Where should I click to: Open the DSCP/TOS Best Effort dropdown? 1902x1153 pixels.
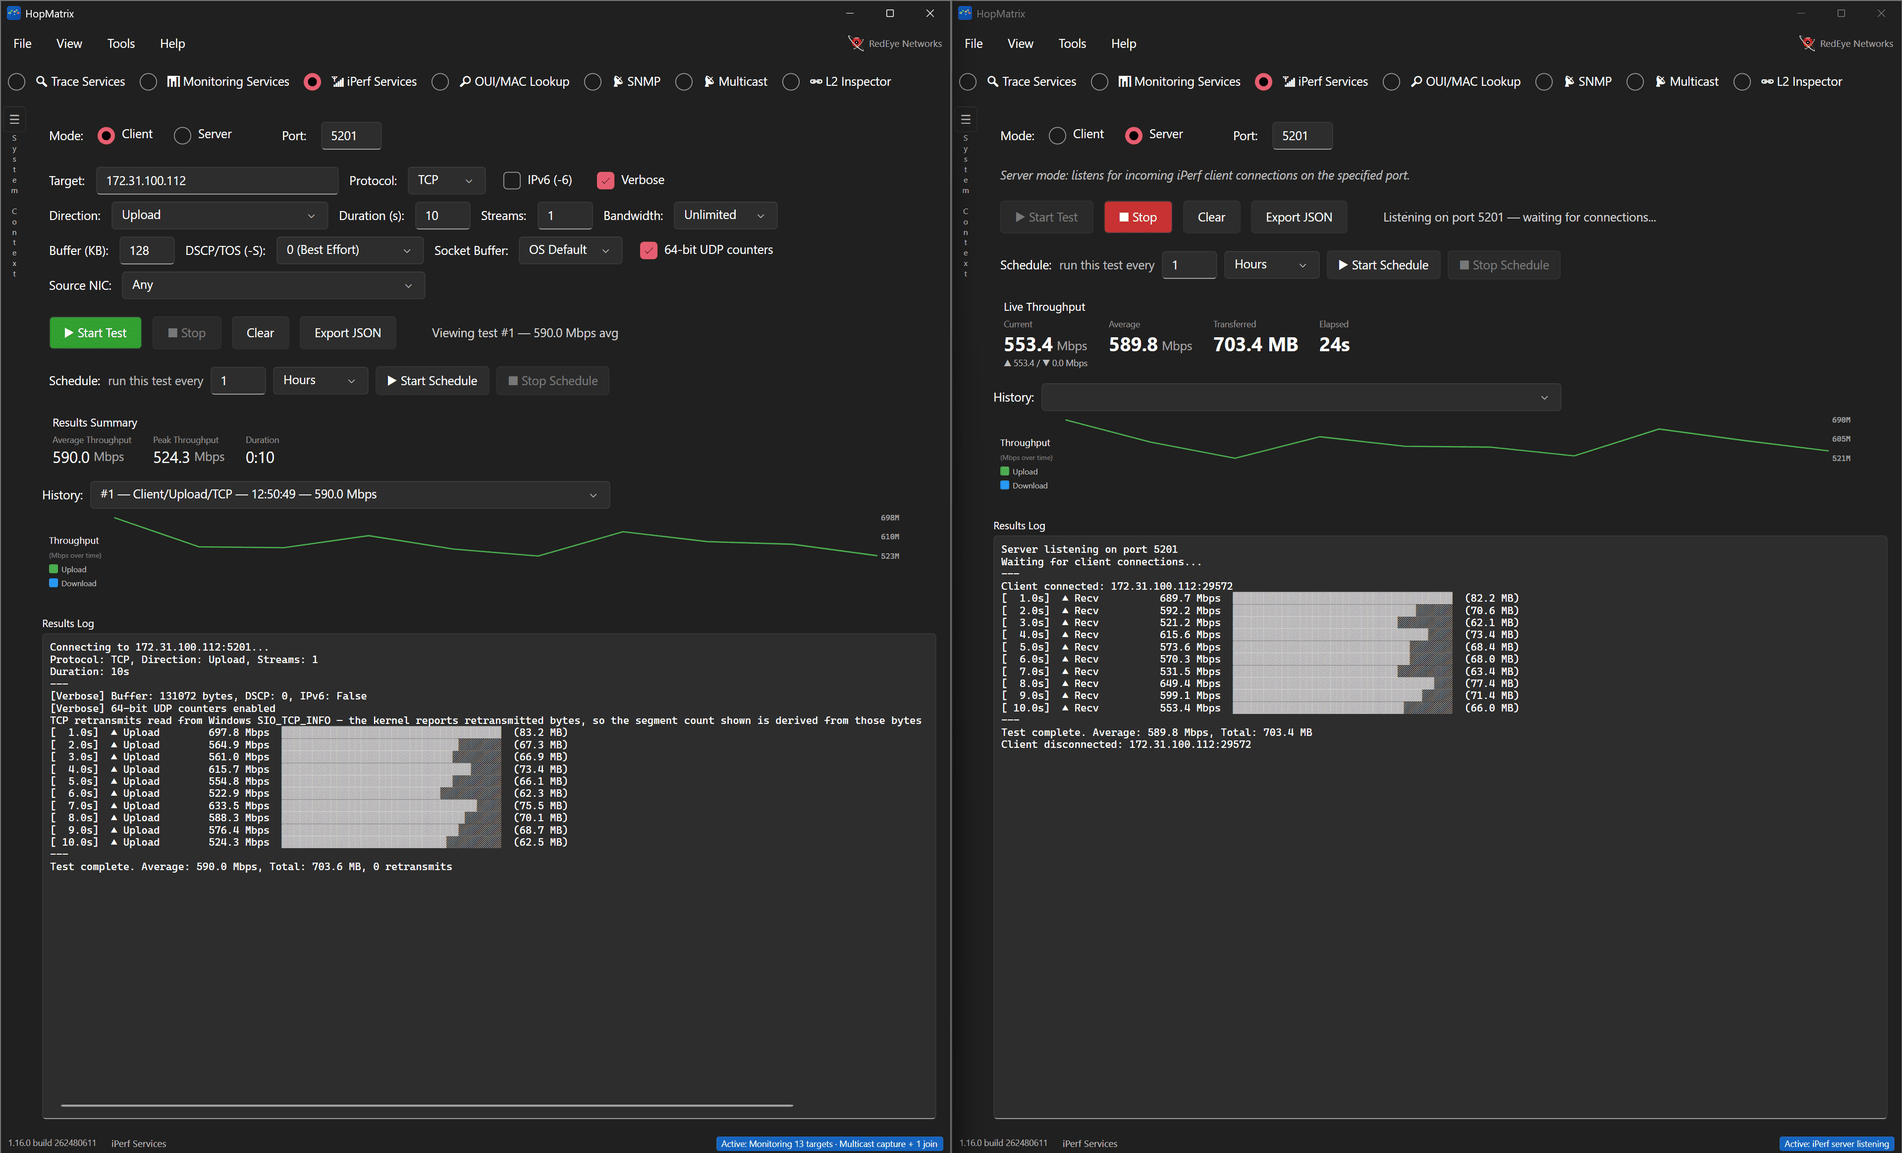(349, 250)
